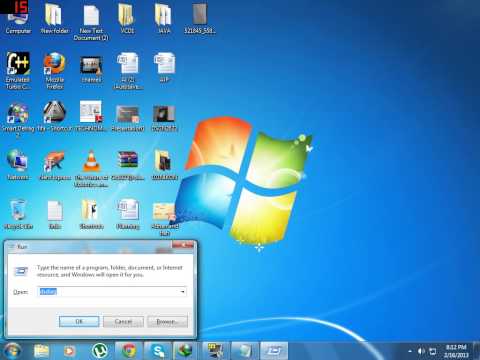Click the volume speaker tray icon
The image size is (480, 360).
coord(421,351)
